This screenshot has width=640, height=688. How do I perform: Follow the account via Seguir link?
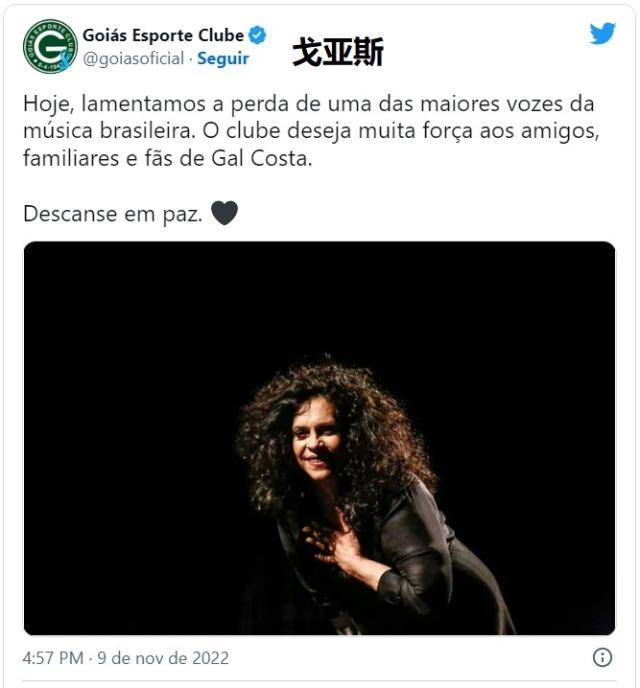pos(223,59)
